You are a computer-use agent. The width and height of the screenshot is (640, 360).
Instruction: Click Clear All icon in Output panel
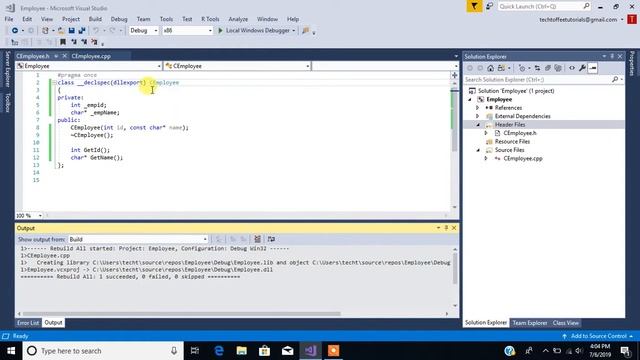[x=257, y=239]
